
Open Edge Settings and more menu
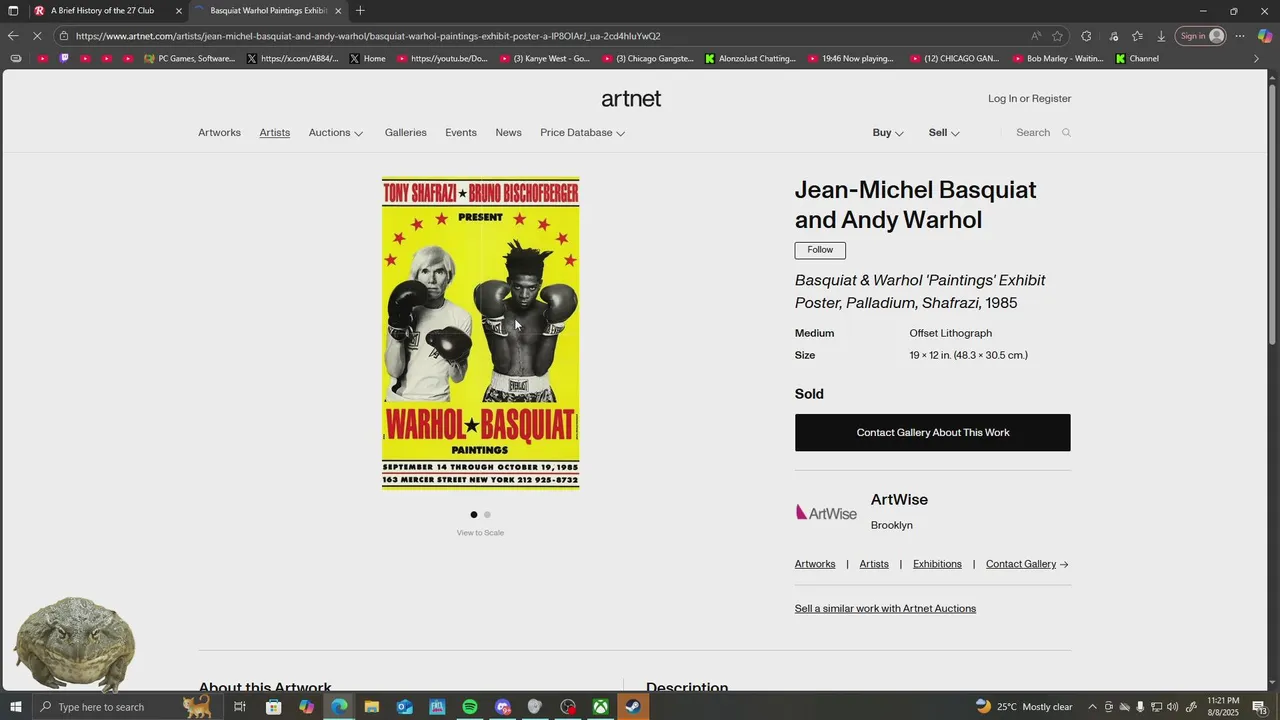1239,36
